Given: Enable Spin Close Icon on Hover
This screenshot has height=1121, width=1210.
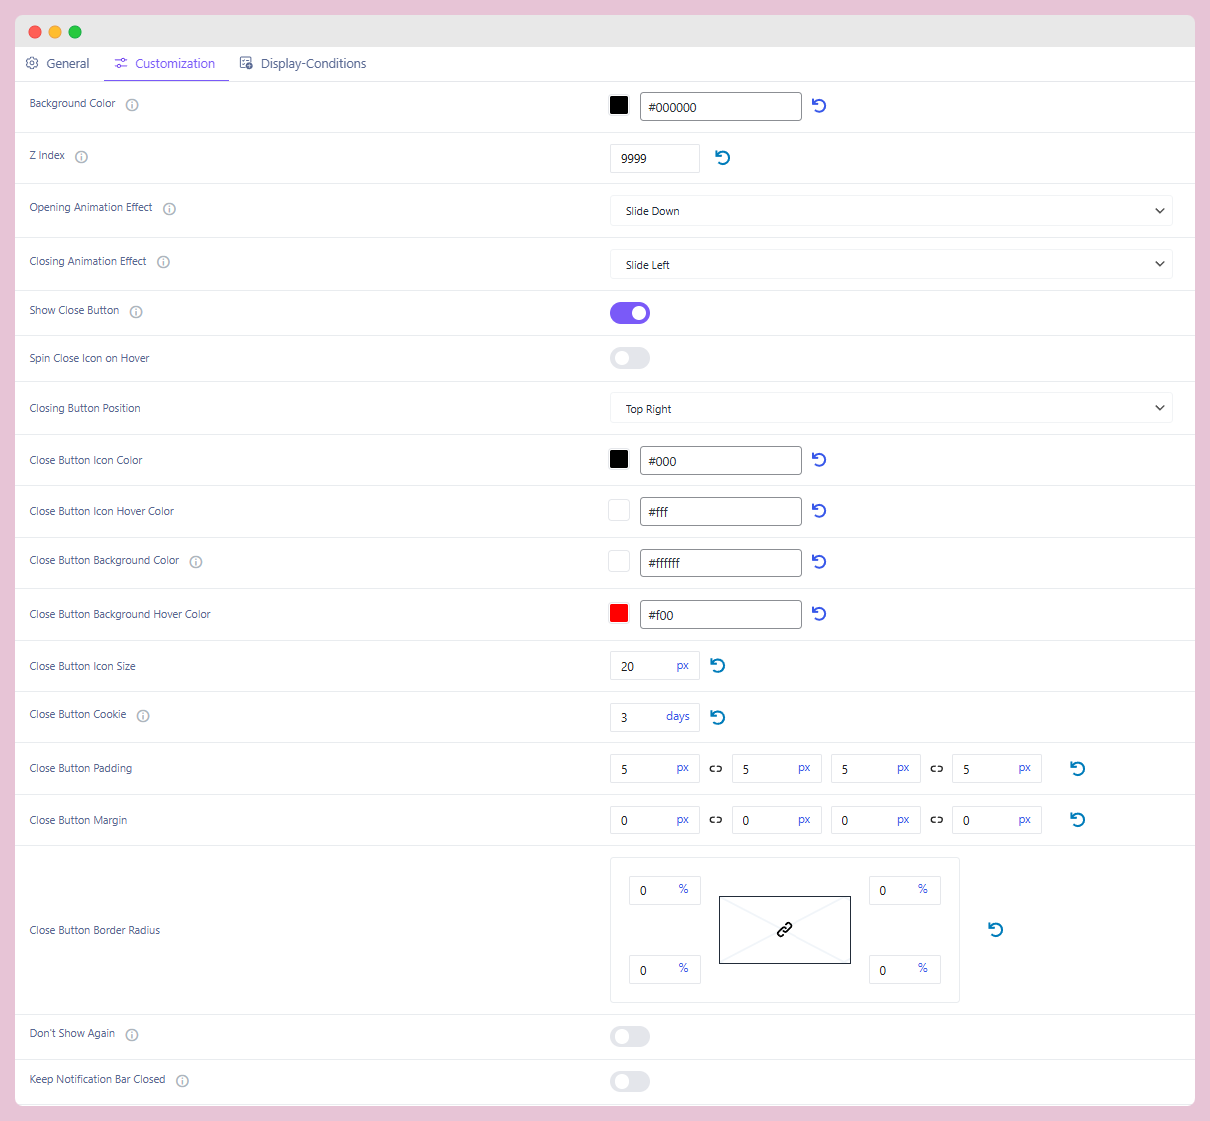Looking at the screenshot, I should (x=630, y=358).
